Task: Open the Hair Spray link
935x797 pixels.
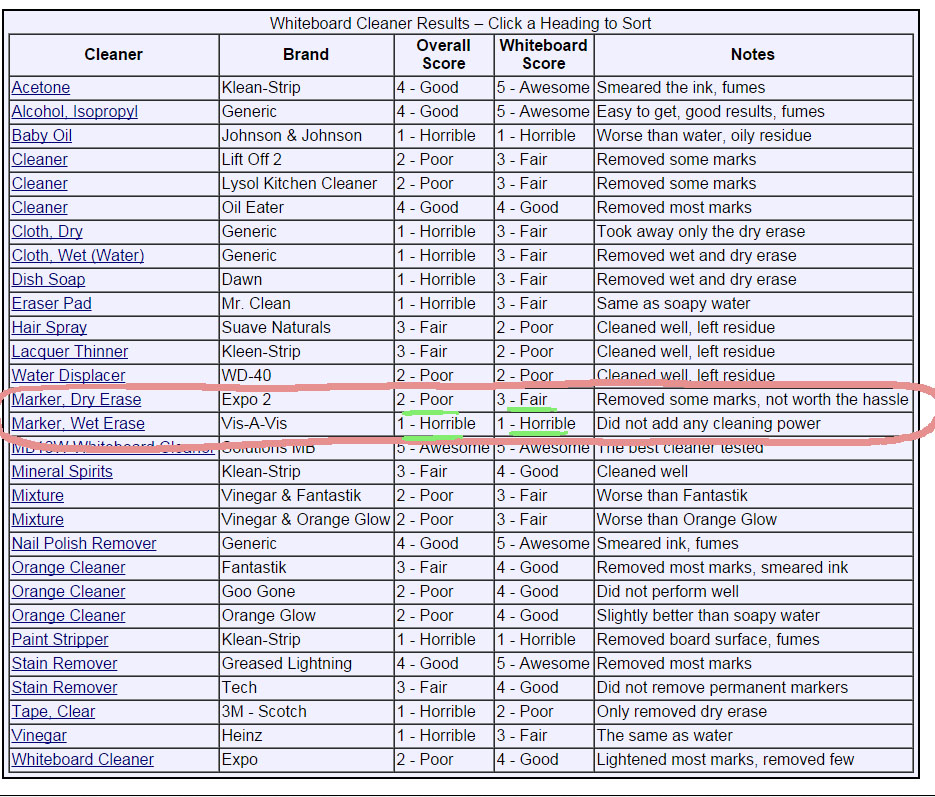Action: click(49, 327)
